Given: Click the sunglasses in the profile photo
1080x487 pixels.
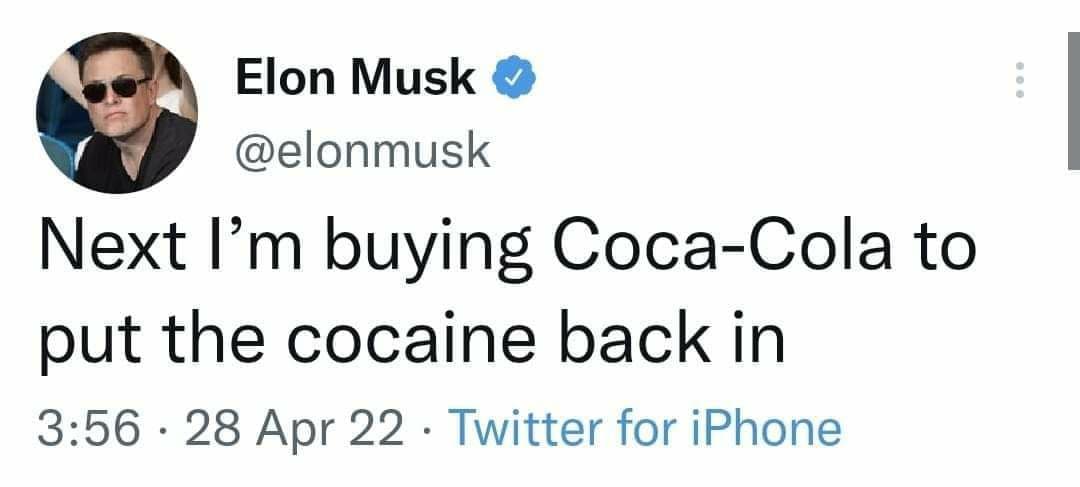Looking at the screenshot, I should [114, 87].
